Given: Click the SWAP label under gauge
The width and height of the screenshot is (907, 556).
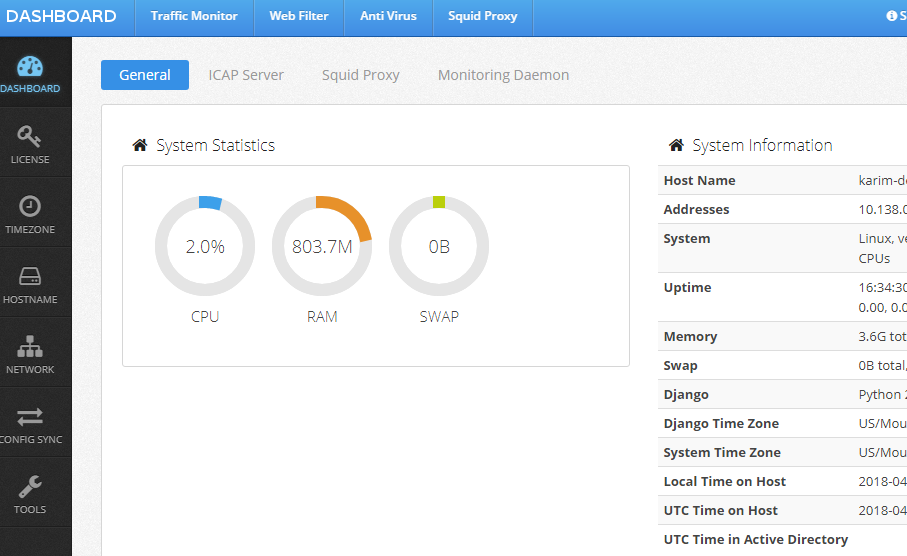Looking at the screenshot, I should coord(439,316).
